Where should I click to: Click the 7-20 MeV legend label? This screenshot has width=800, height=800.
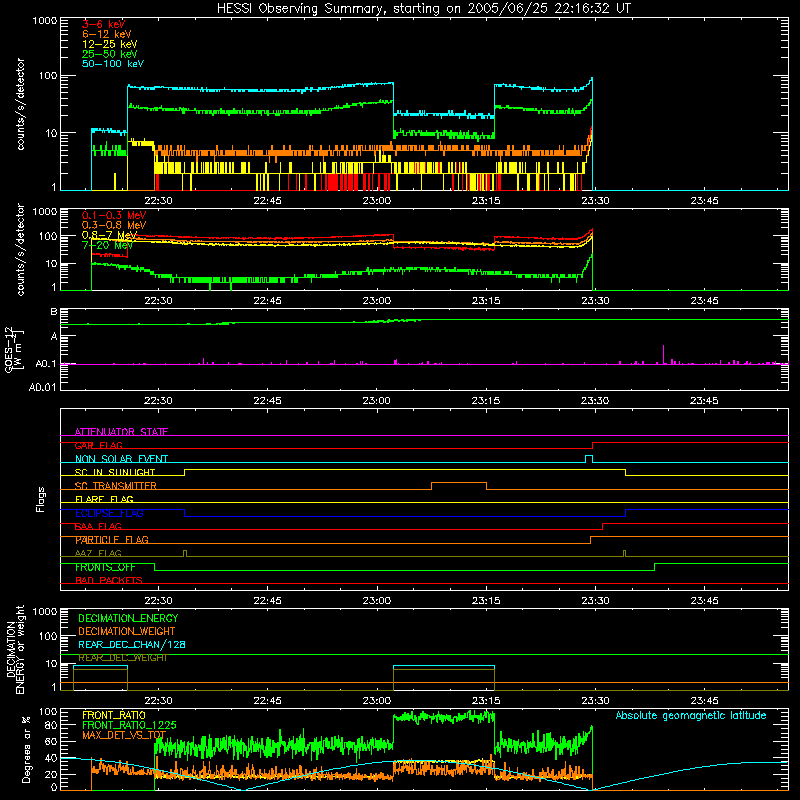[x=107, y=245]
